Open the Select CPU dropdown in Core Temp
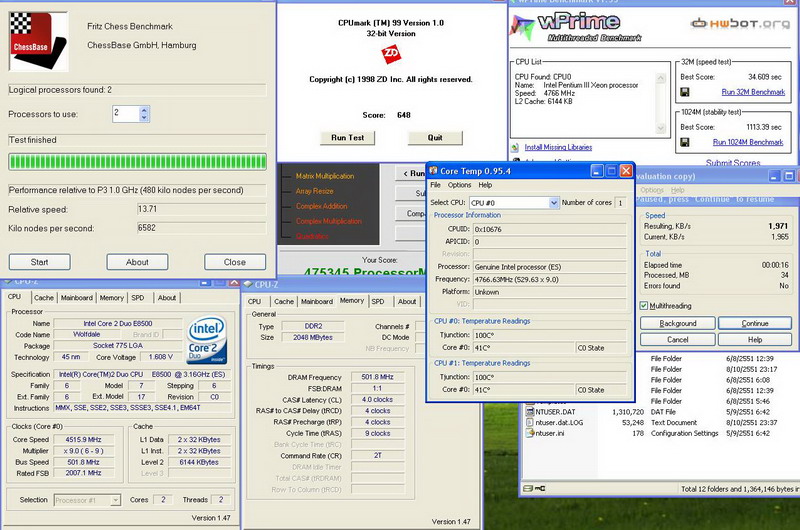The height and width of the screenshot is (530, 800). pyautogui.click(x=554, y=203)
